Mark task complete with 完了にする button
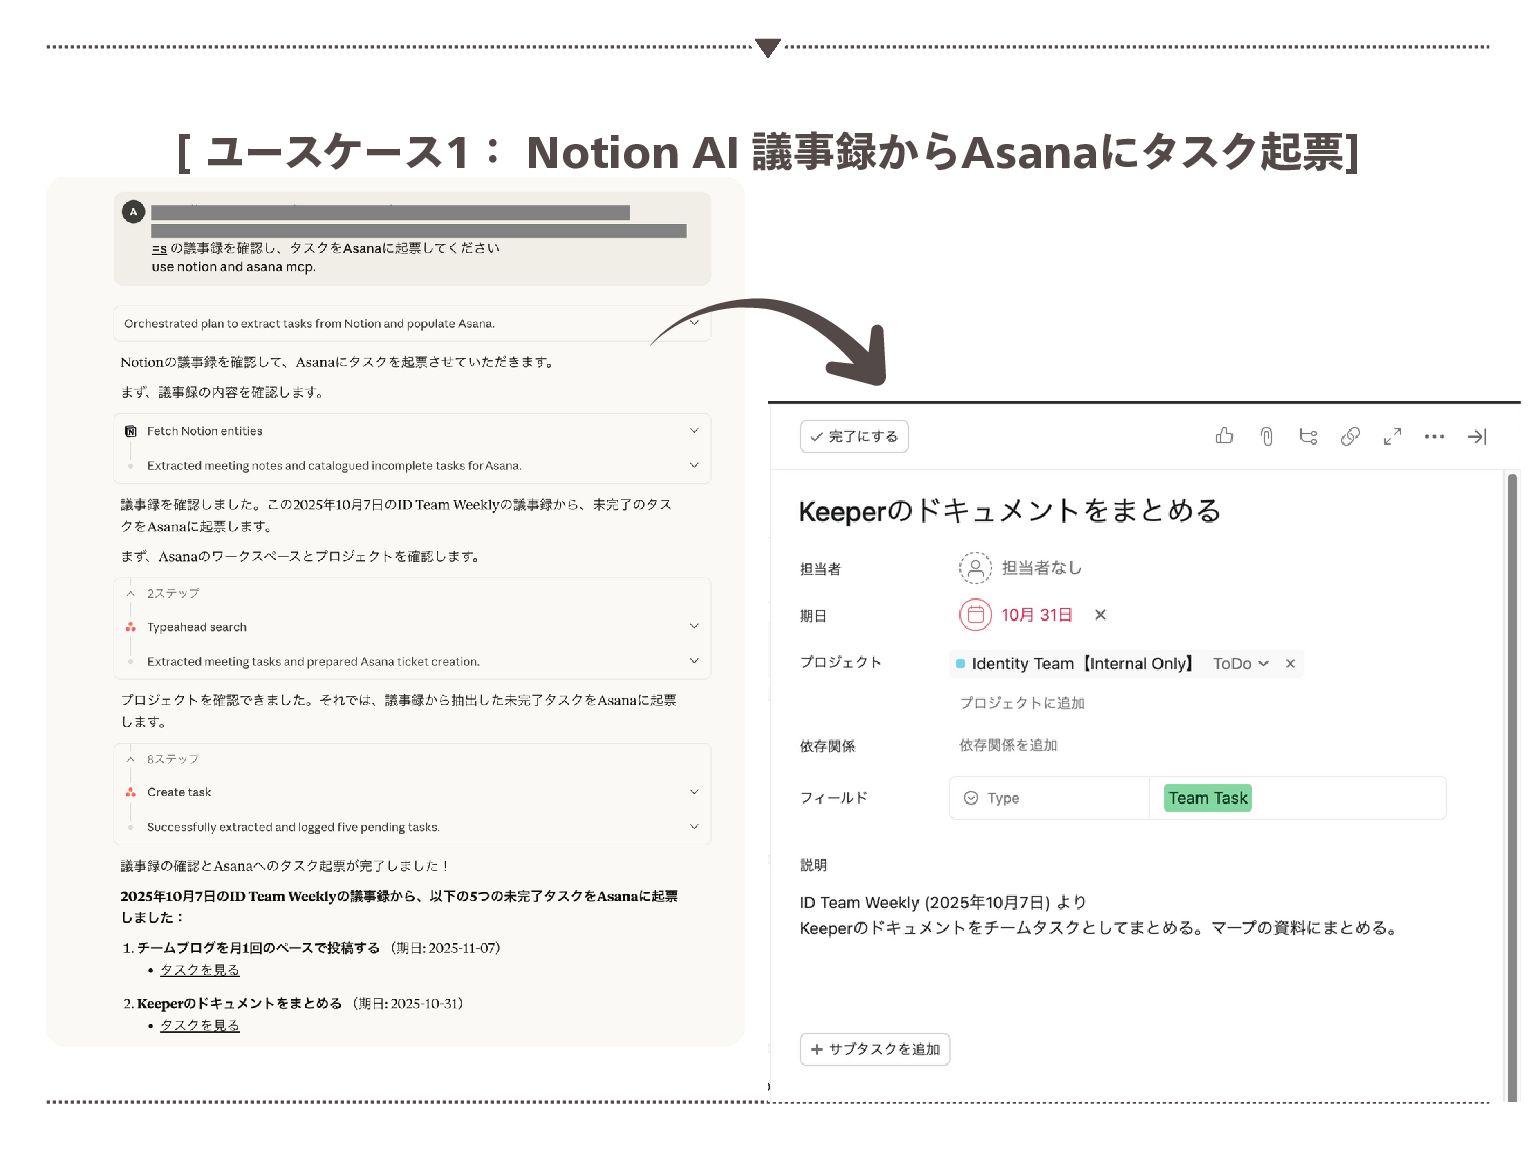The image size is (1536, 1152). [x=854, y=436]
